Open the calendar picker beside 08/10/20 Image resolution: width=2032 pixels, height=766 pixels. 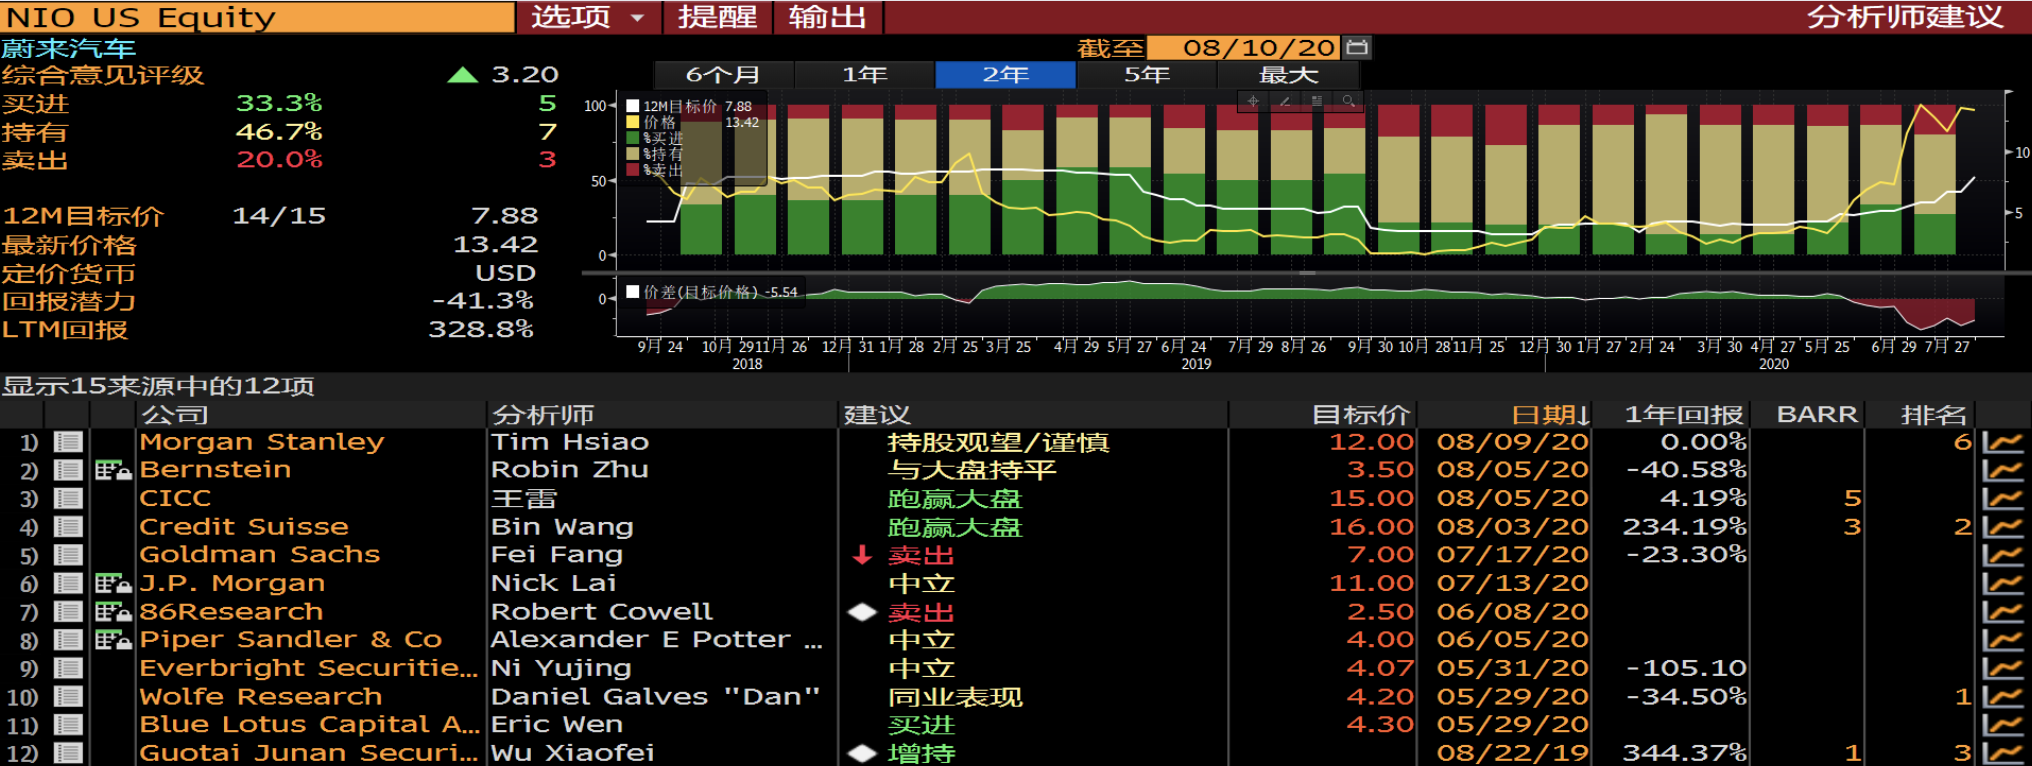[1357, 47]
